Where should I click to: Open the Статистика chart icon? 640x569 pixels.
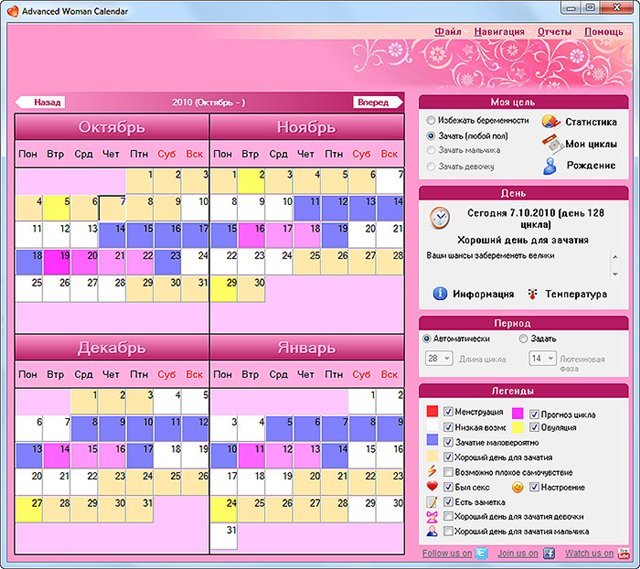[549, 121]
